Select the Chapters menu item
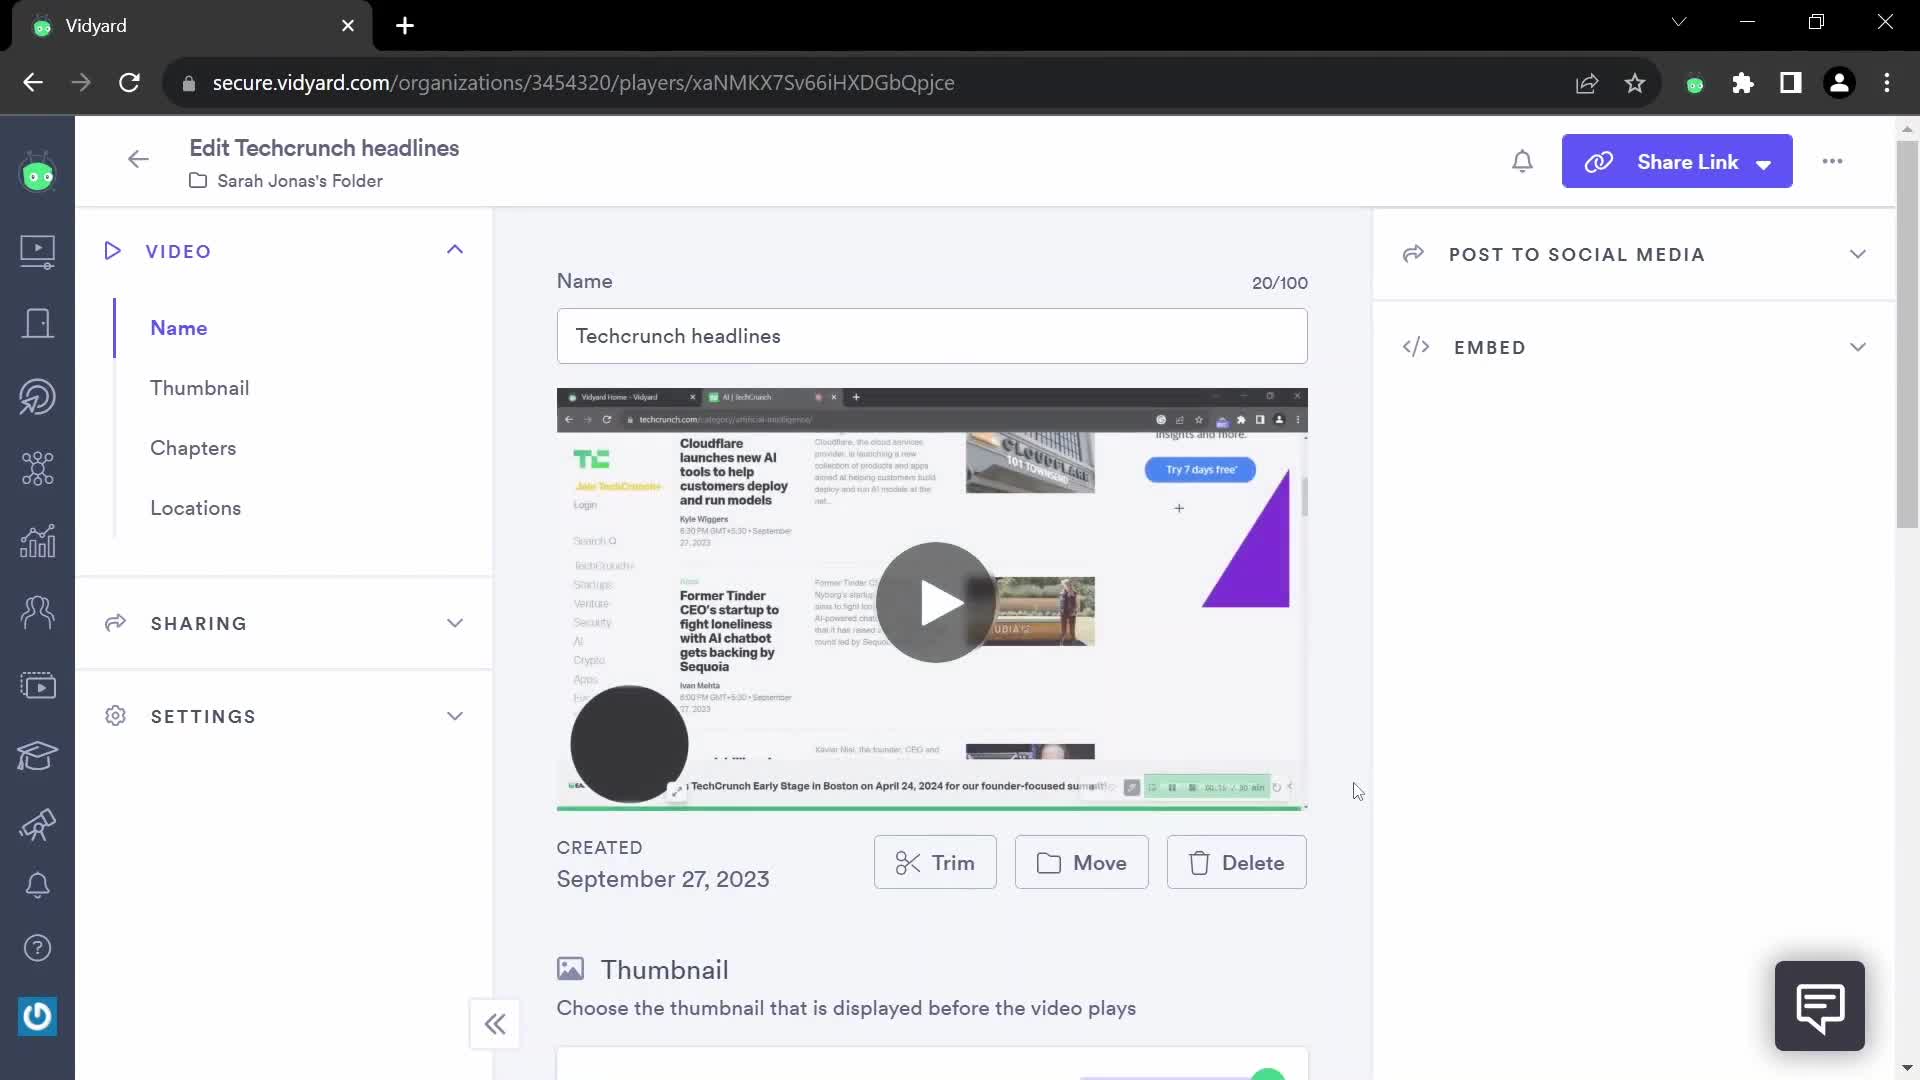Image resolution: width=1920 pixels, height=1080 pixels. (193, 448)
